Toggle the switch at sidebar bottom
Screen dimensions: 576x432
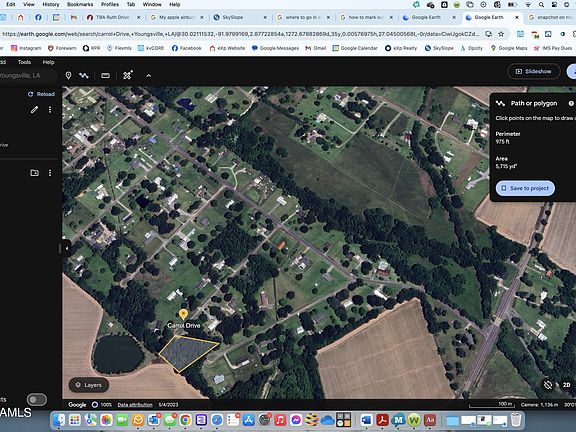(x=37, y=399)
